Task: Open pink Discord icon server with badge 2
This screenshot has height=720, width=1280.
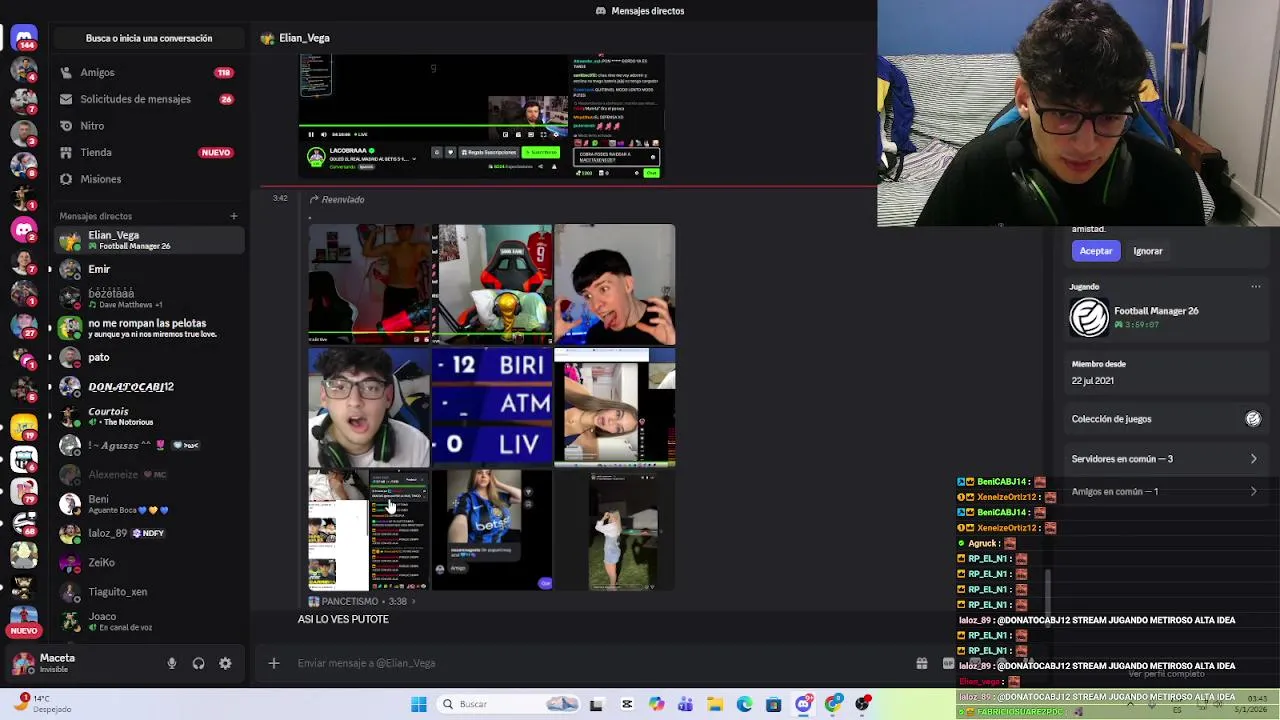Action: click(x=24, y=230)
